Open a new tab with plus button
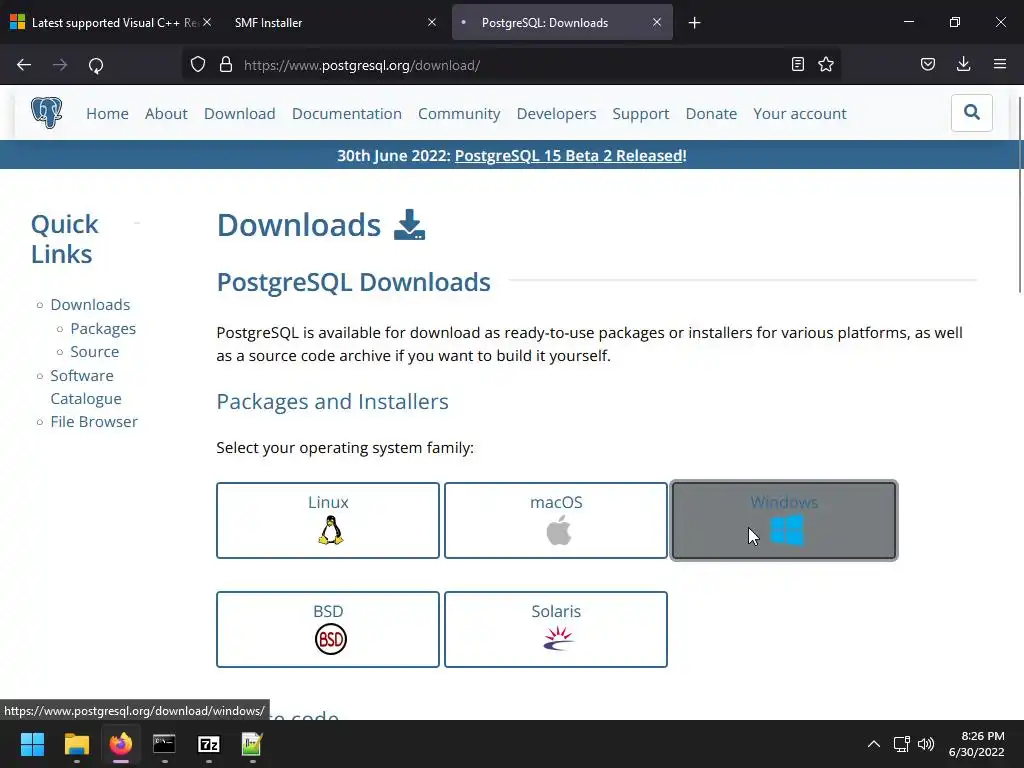 (x=694, y=23)
